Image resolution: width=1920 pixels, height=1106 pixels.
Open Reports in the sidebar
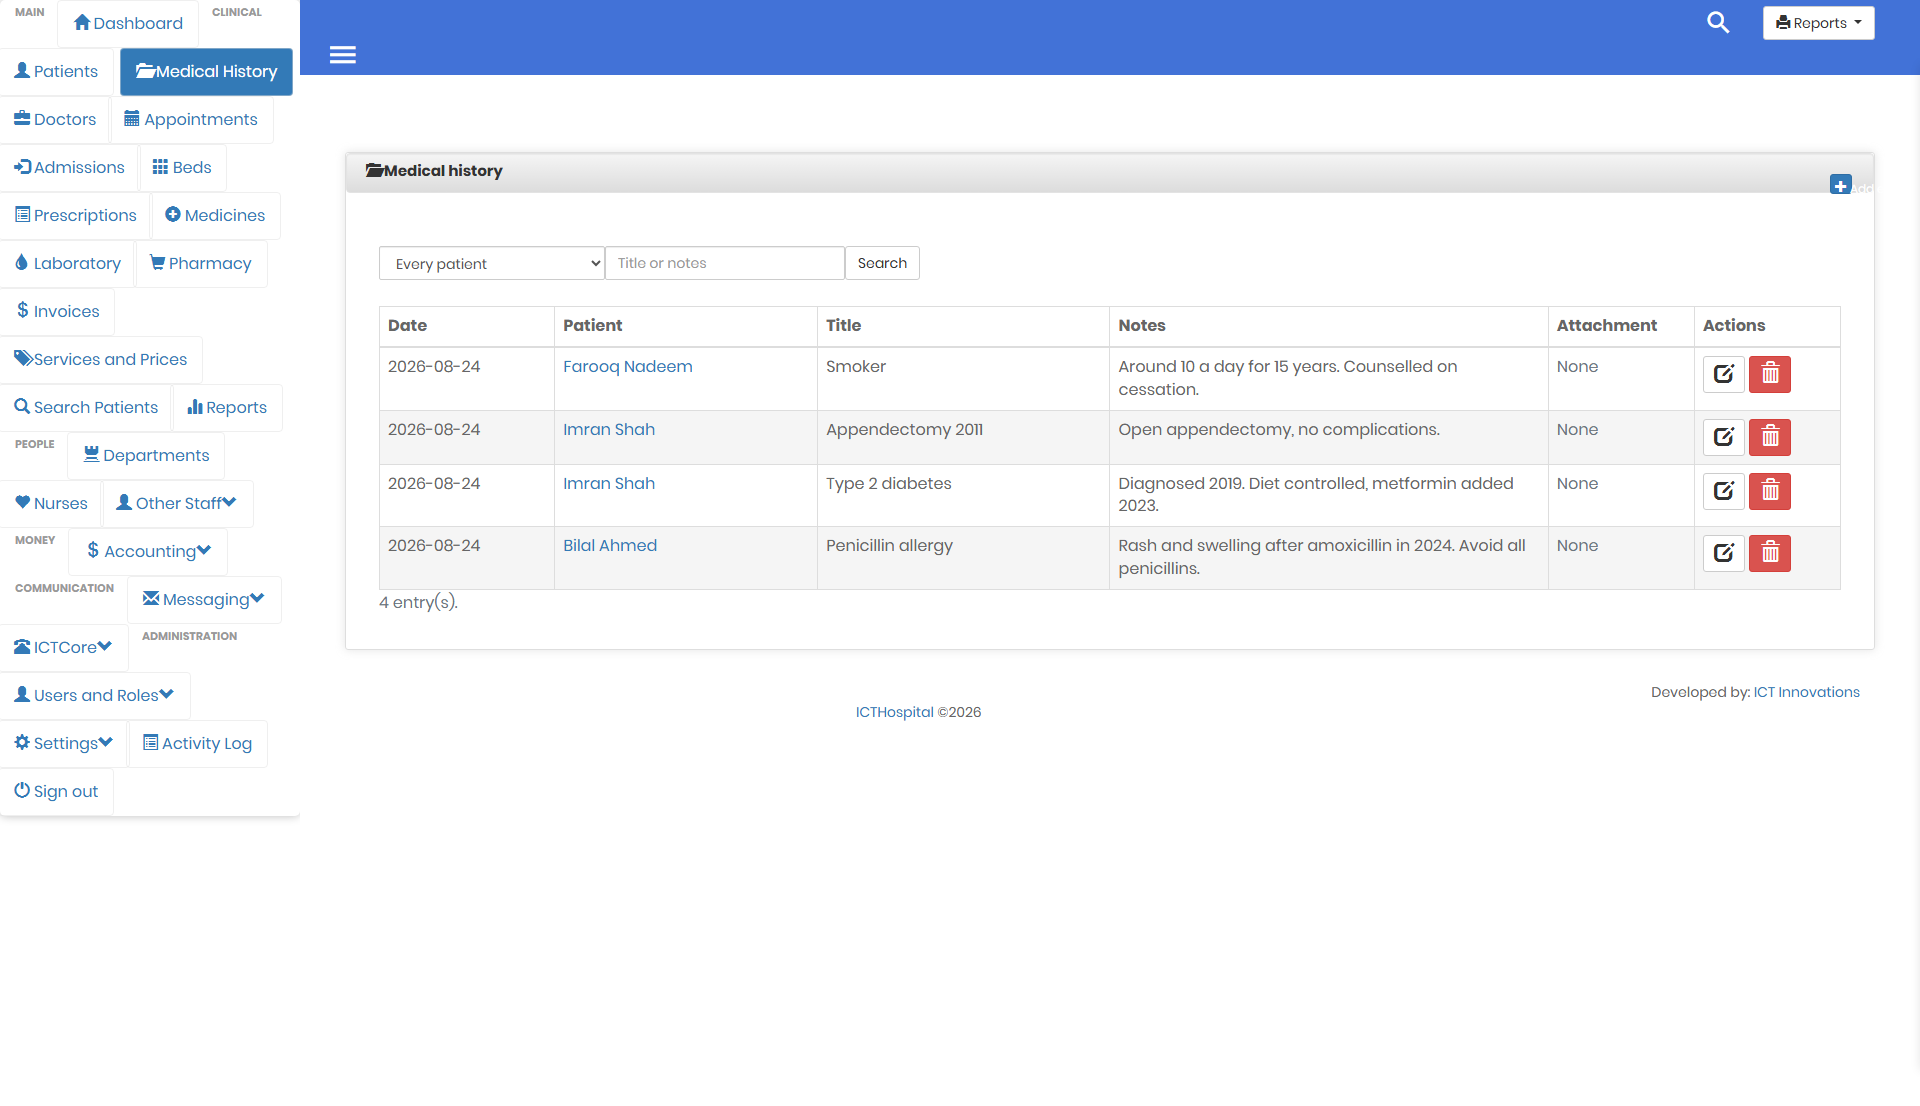(x=227, y=407)
